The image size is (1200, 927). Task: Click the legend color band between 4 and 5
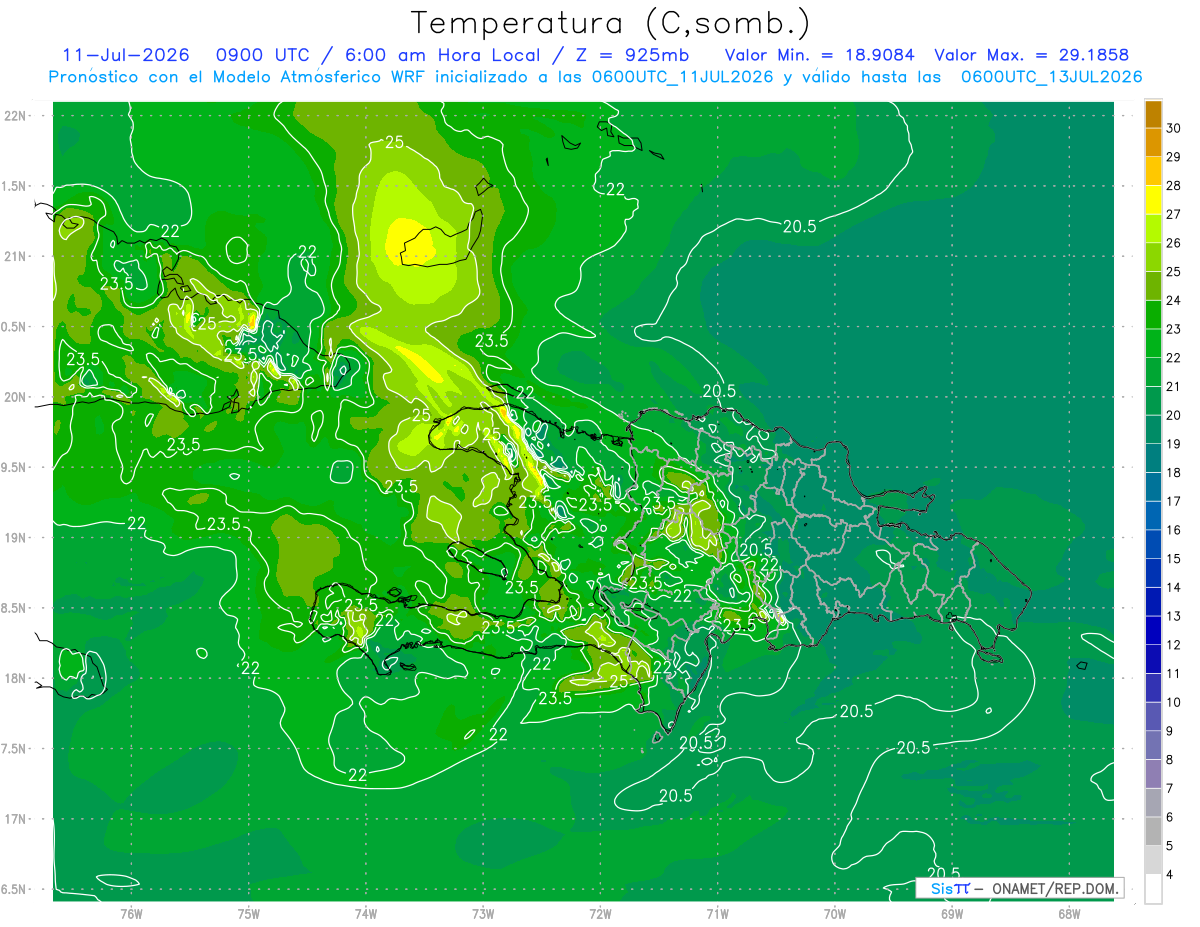tap(1153, 860)
